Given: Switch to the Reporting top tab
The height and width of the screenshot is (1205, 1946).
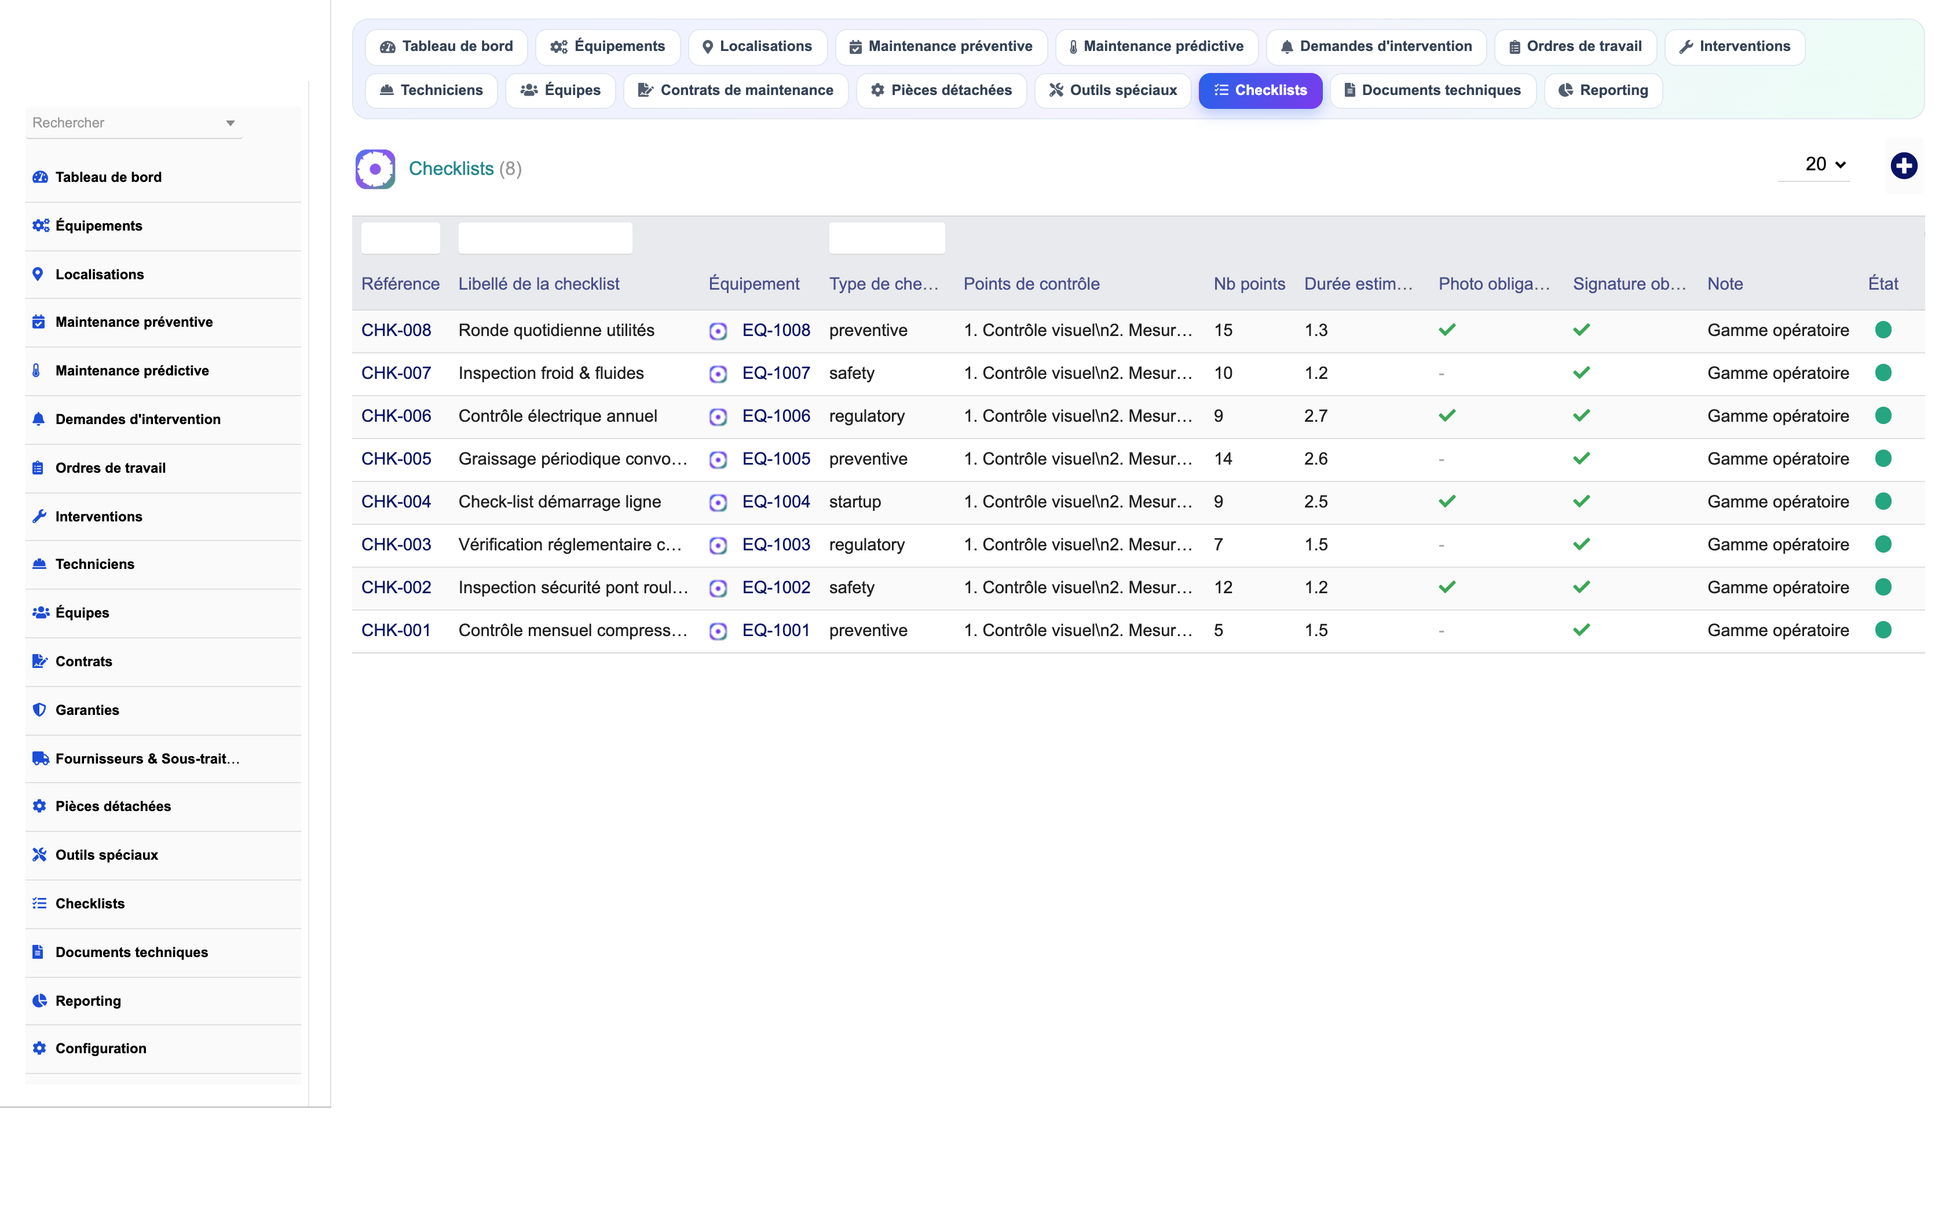Looking at the screenshot, I should tap(1603, 91).
